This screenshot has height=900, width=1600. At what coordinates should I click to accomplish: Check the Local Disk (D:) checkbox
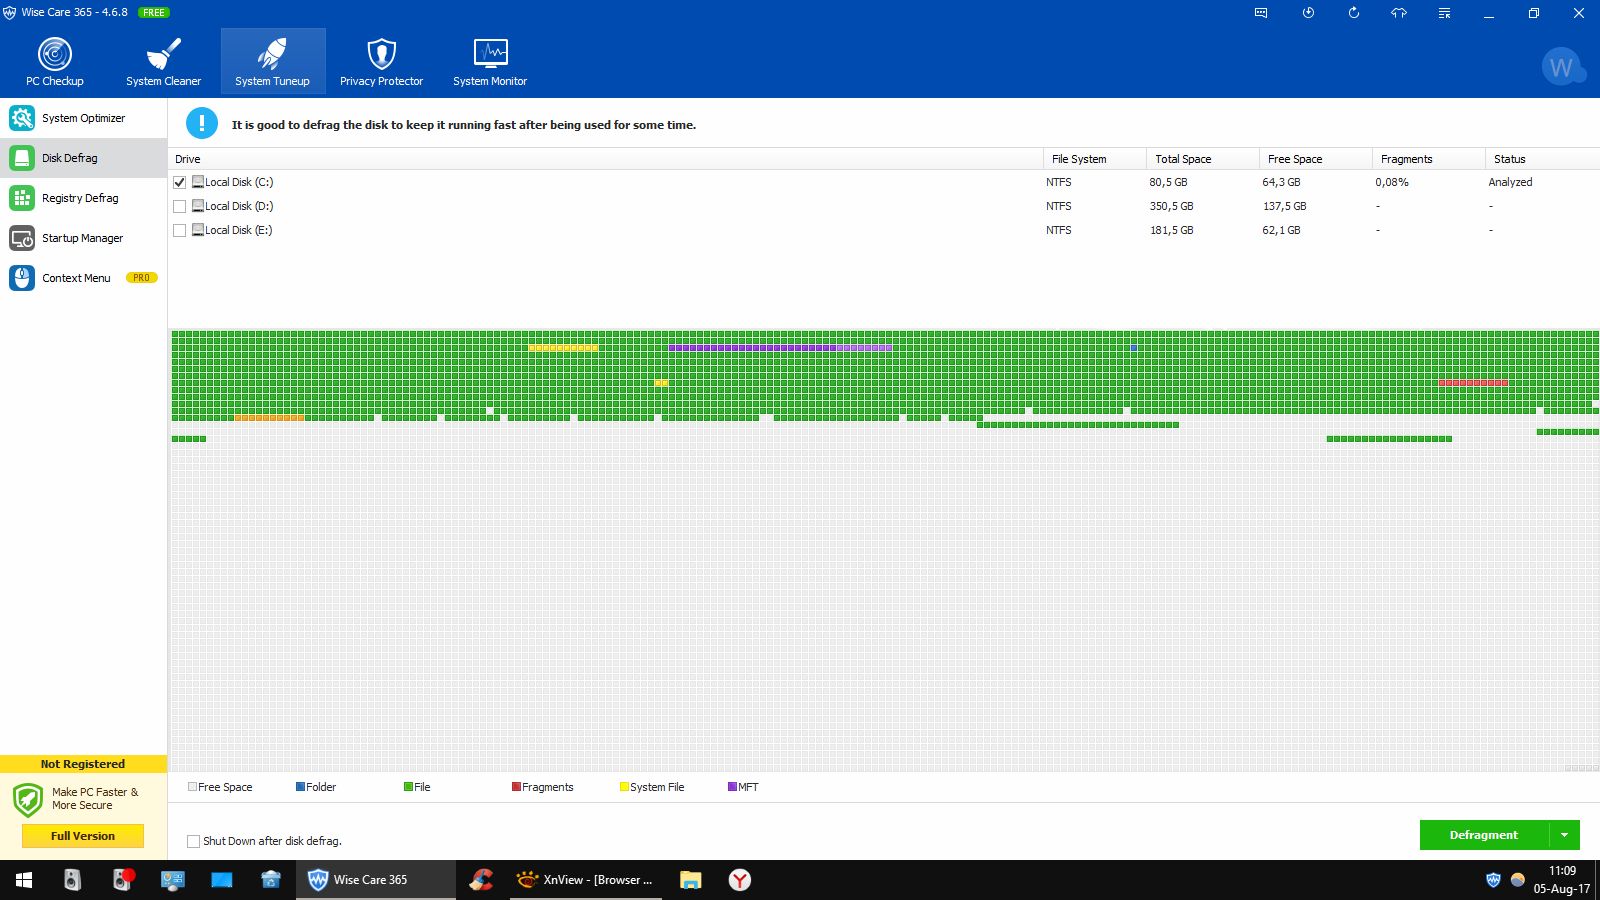point(180,206)
